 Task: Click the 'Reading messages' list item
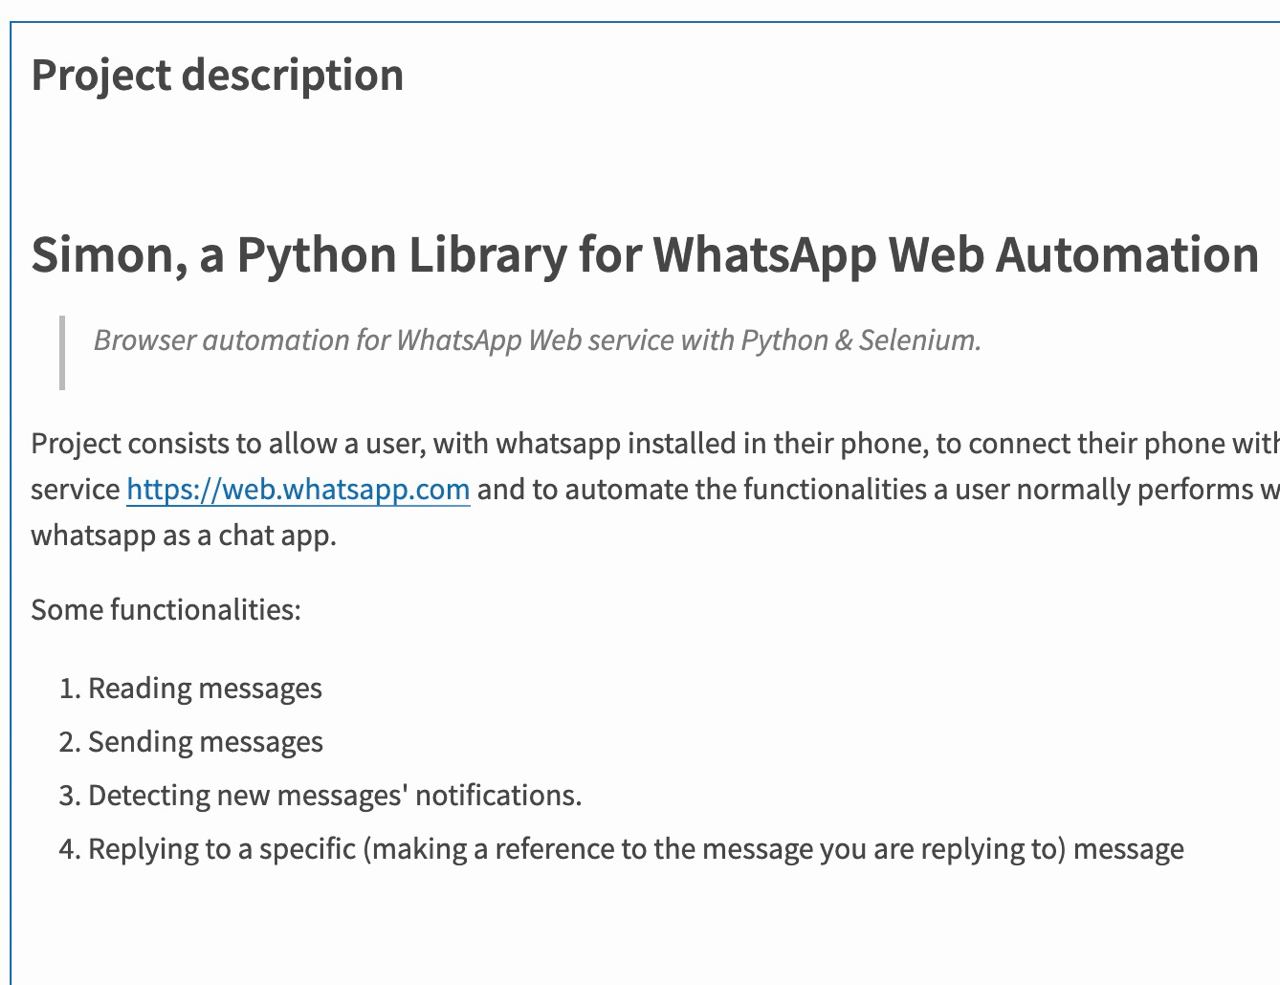click(x=205, y=688)
